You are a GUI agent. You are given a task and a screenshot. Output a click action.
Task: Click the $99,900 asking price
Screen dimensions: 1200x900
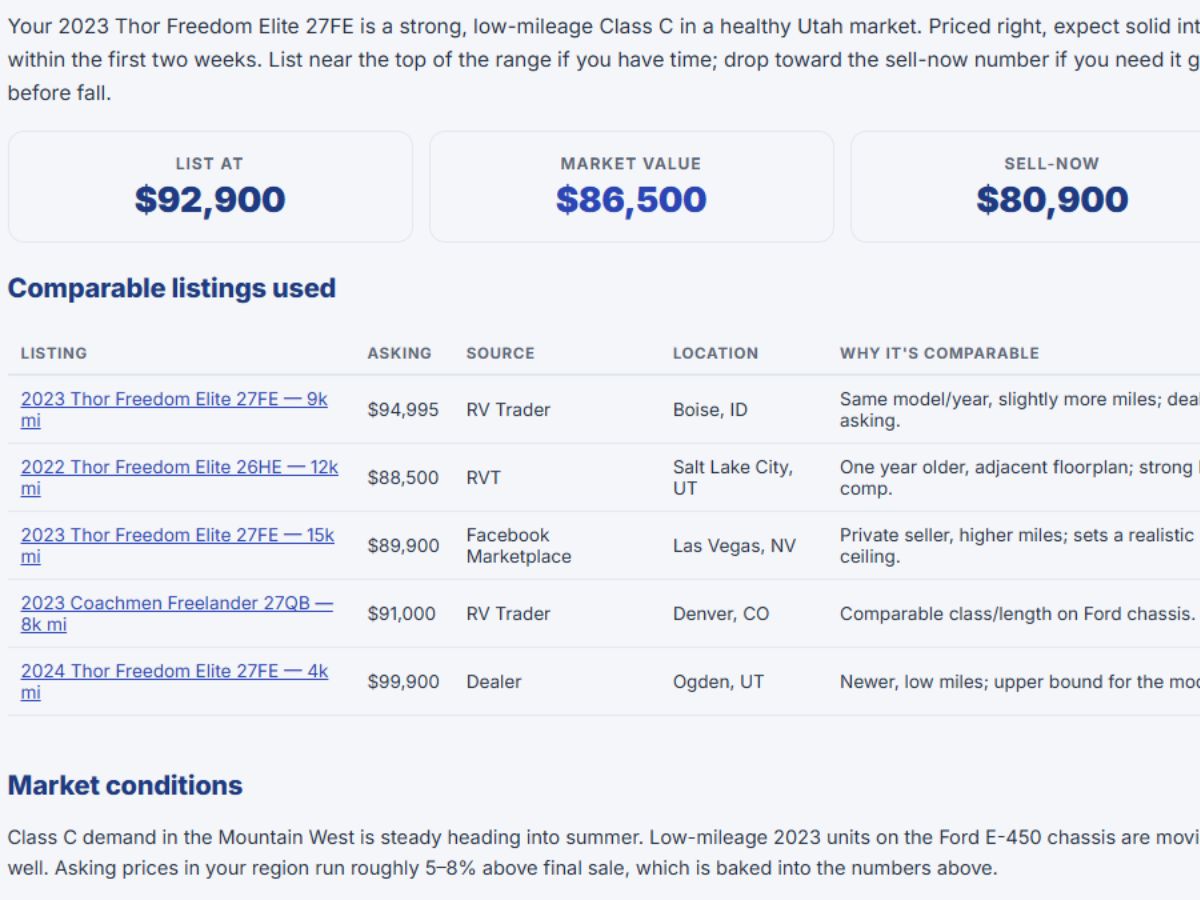403,682
